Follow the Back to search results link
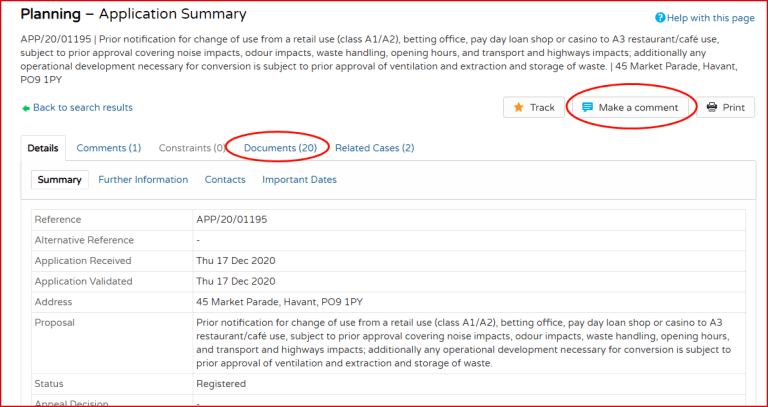 (83, 108)
